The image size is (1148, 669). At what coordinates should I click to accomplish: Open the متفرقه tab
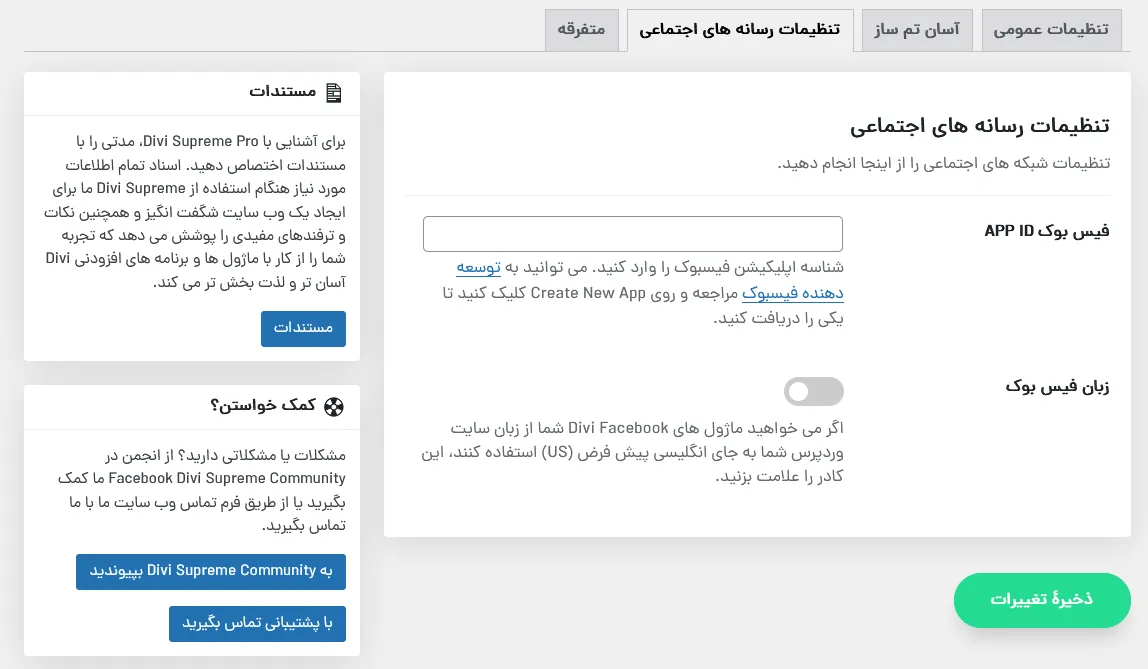(581, 30)
